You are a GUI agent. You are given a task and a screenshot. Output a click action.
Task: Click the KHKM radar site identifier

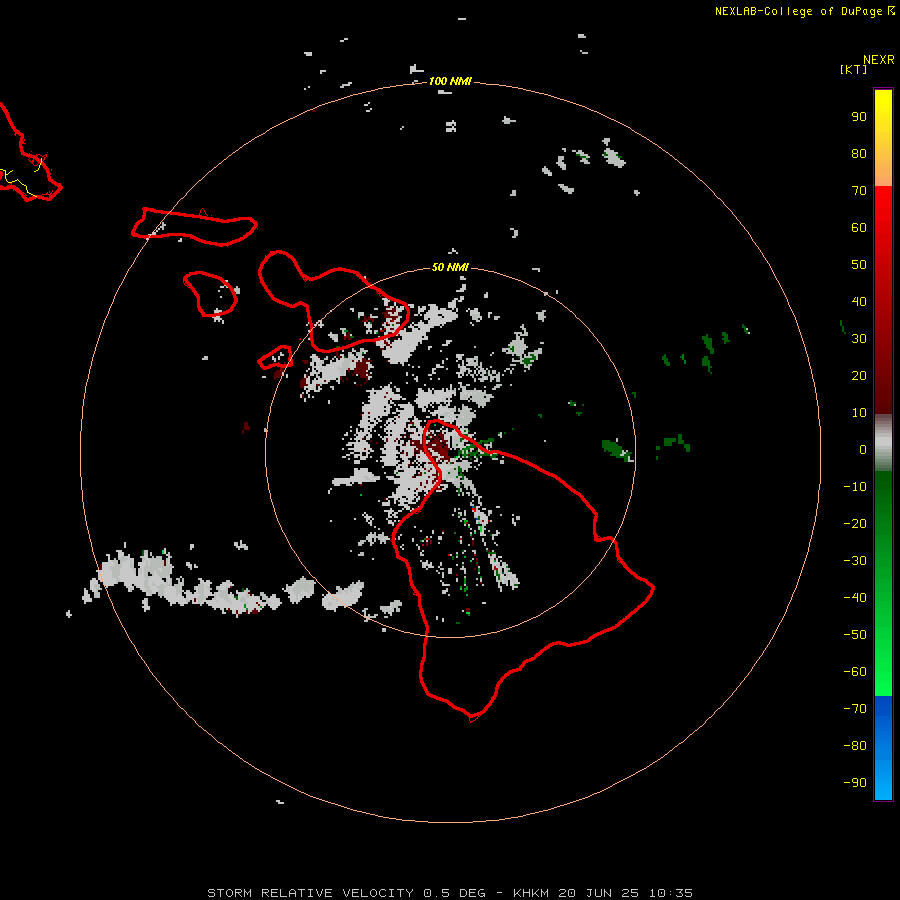tap(532, 893)
